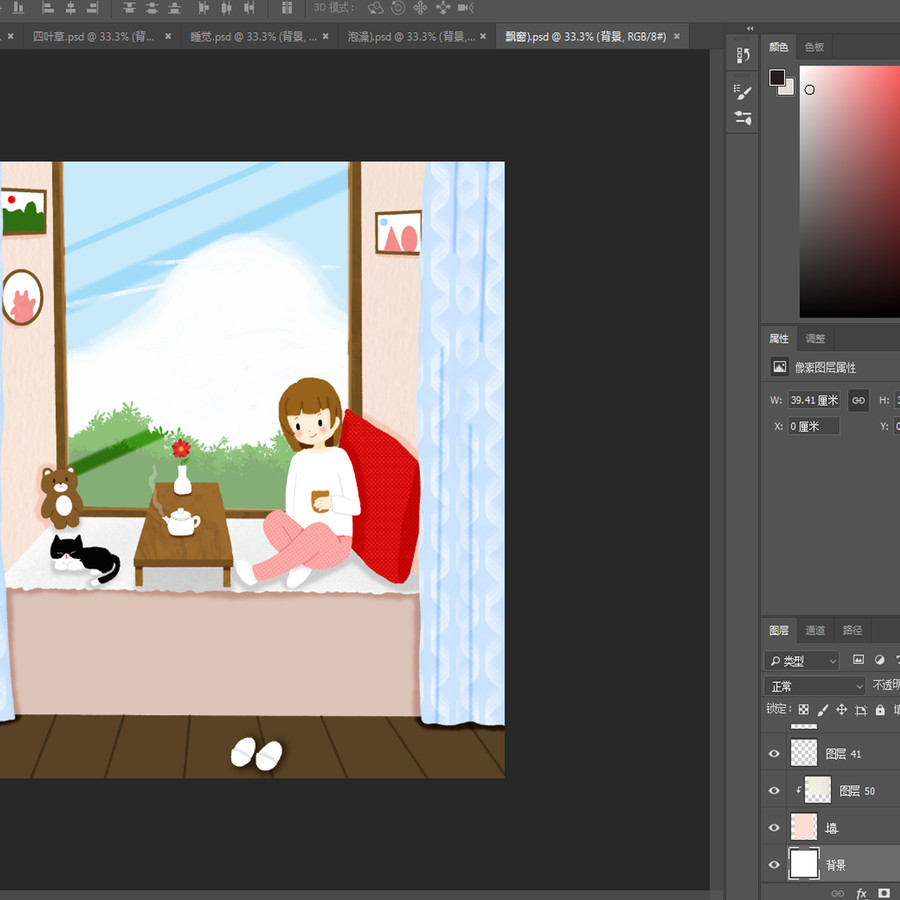Click the color picker field circle marker
900x900 pixels.
click(x=809, y=90)
